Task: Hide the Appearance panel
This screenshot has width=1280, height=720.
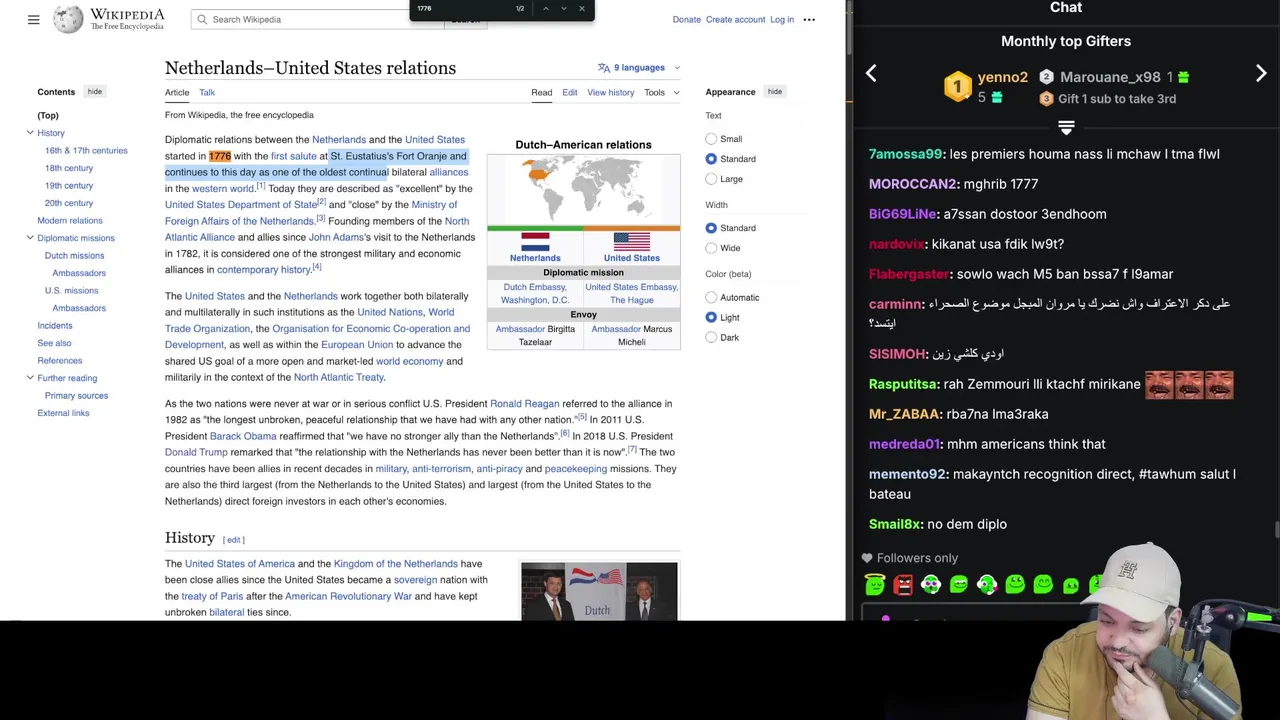Action: click(774, 92)
